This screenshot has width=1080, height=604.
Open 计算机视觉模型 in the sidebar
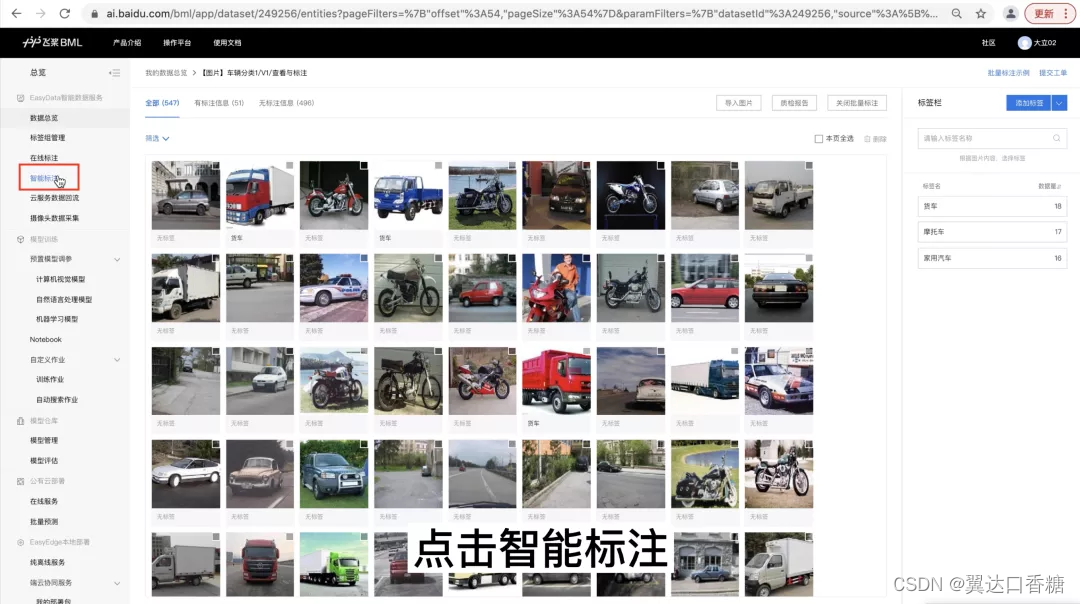pos(61,280)
